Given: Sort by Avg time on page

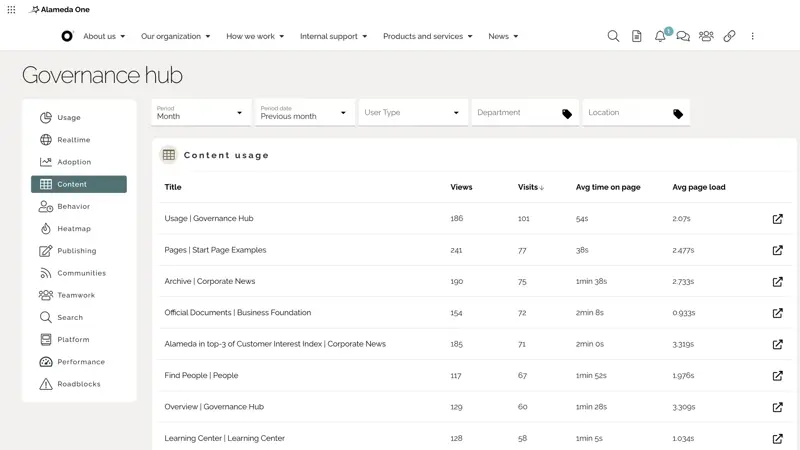Looking at the screenshot, I should coord(608,187).
